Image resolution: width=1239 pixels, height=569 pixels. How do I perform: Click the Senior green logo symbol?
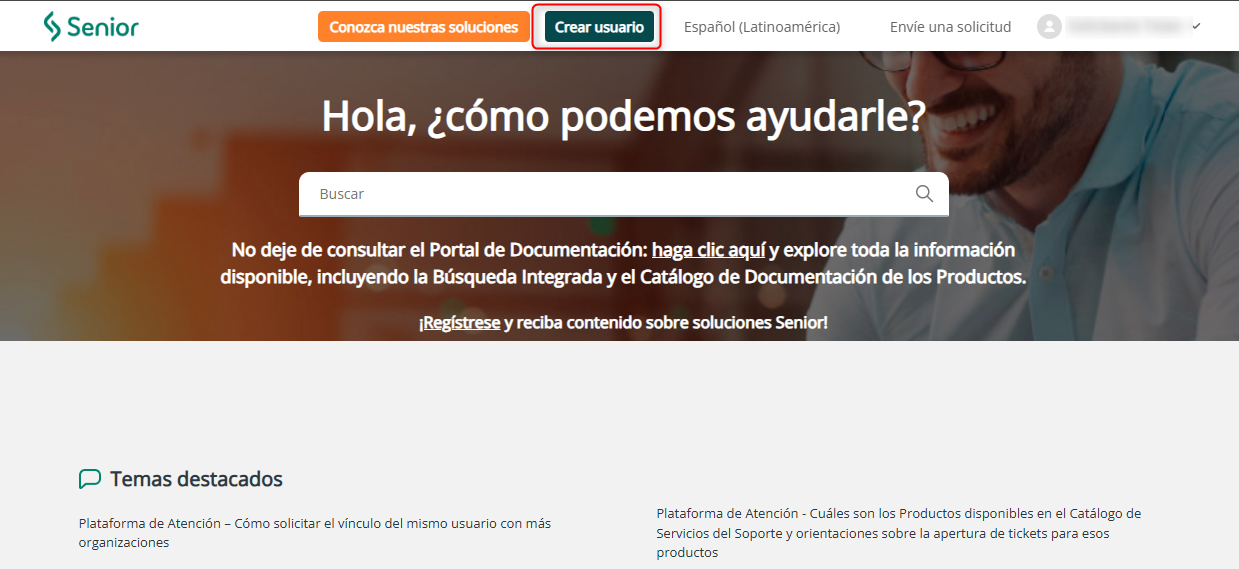pos(53,27)
